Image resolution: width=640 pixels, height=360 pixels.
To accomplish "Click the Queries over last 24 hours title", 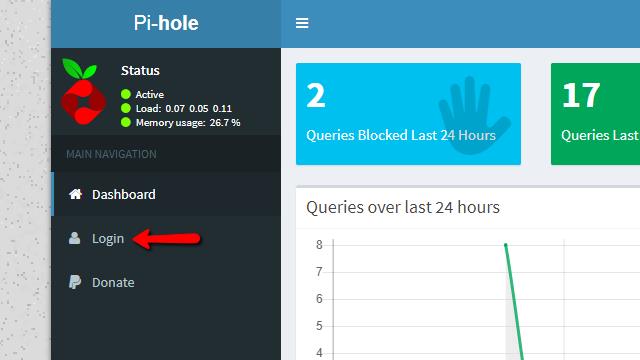I will 403,207.
